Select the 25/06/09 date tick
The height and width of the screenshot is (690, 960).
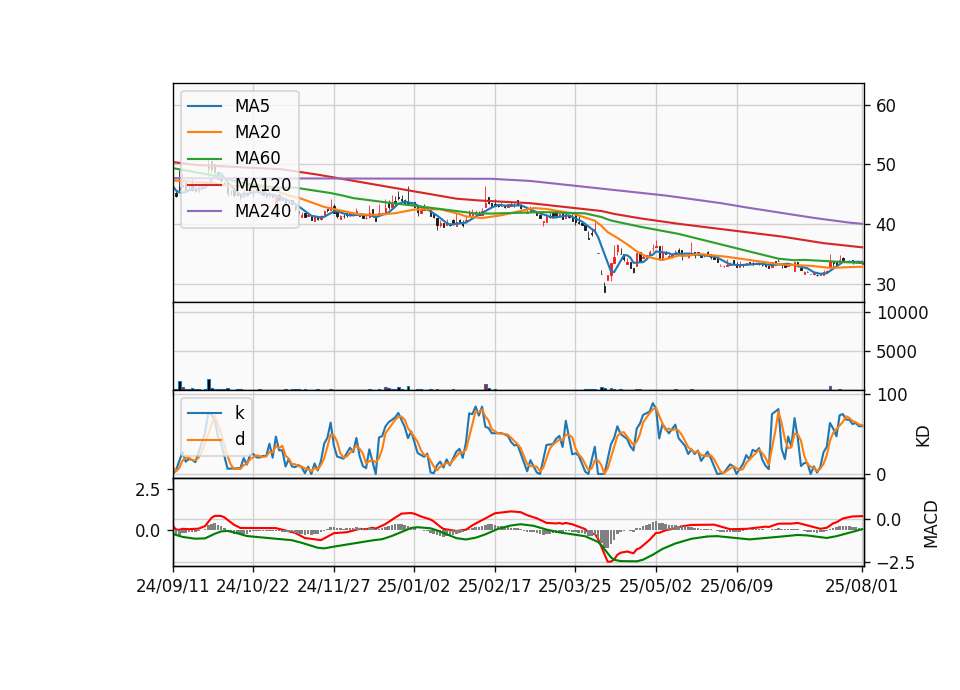coord(737,586)
